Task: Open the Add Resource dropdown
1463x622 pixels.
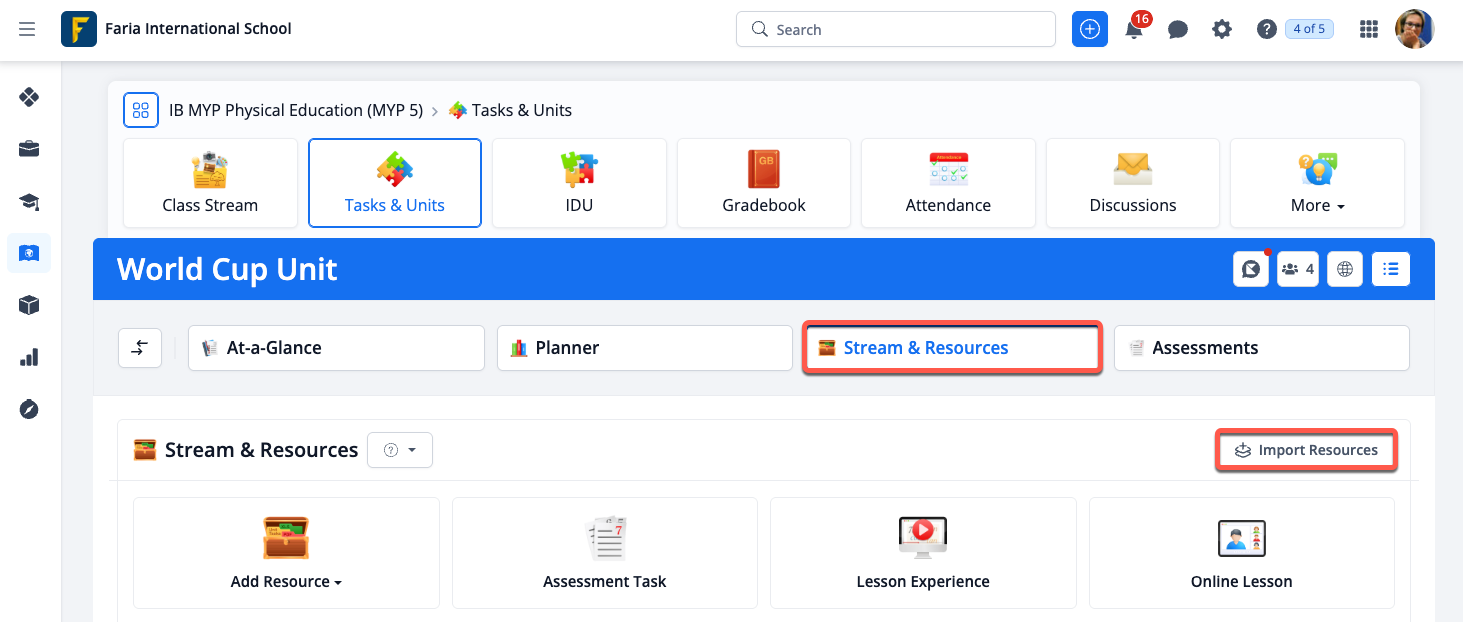Action: (x=286, y=553)
